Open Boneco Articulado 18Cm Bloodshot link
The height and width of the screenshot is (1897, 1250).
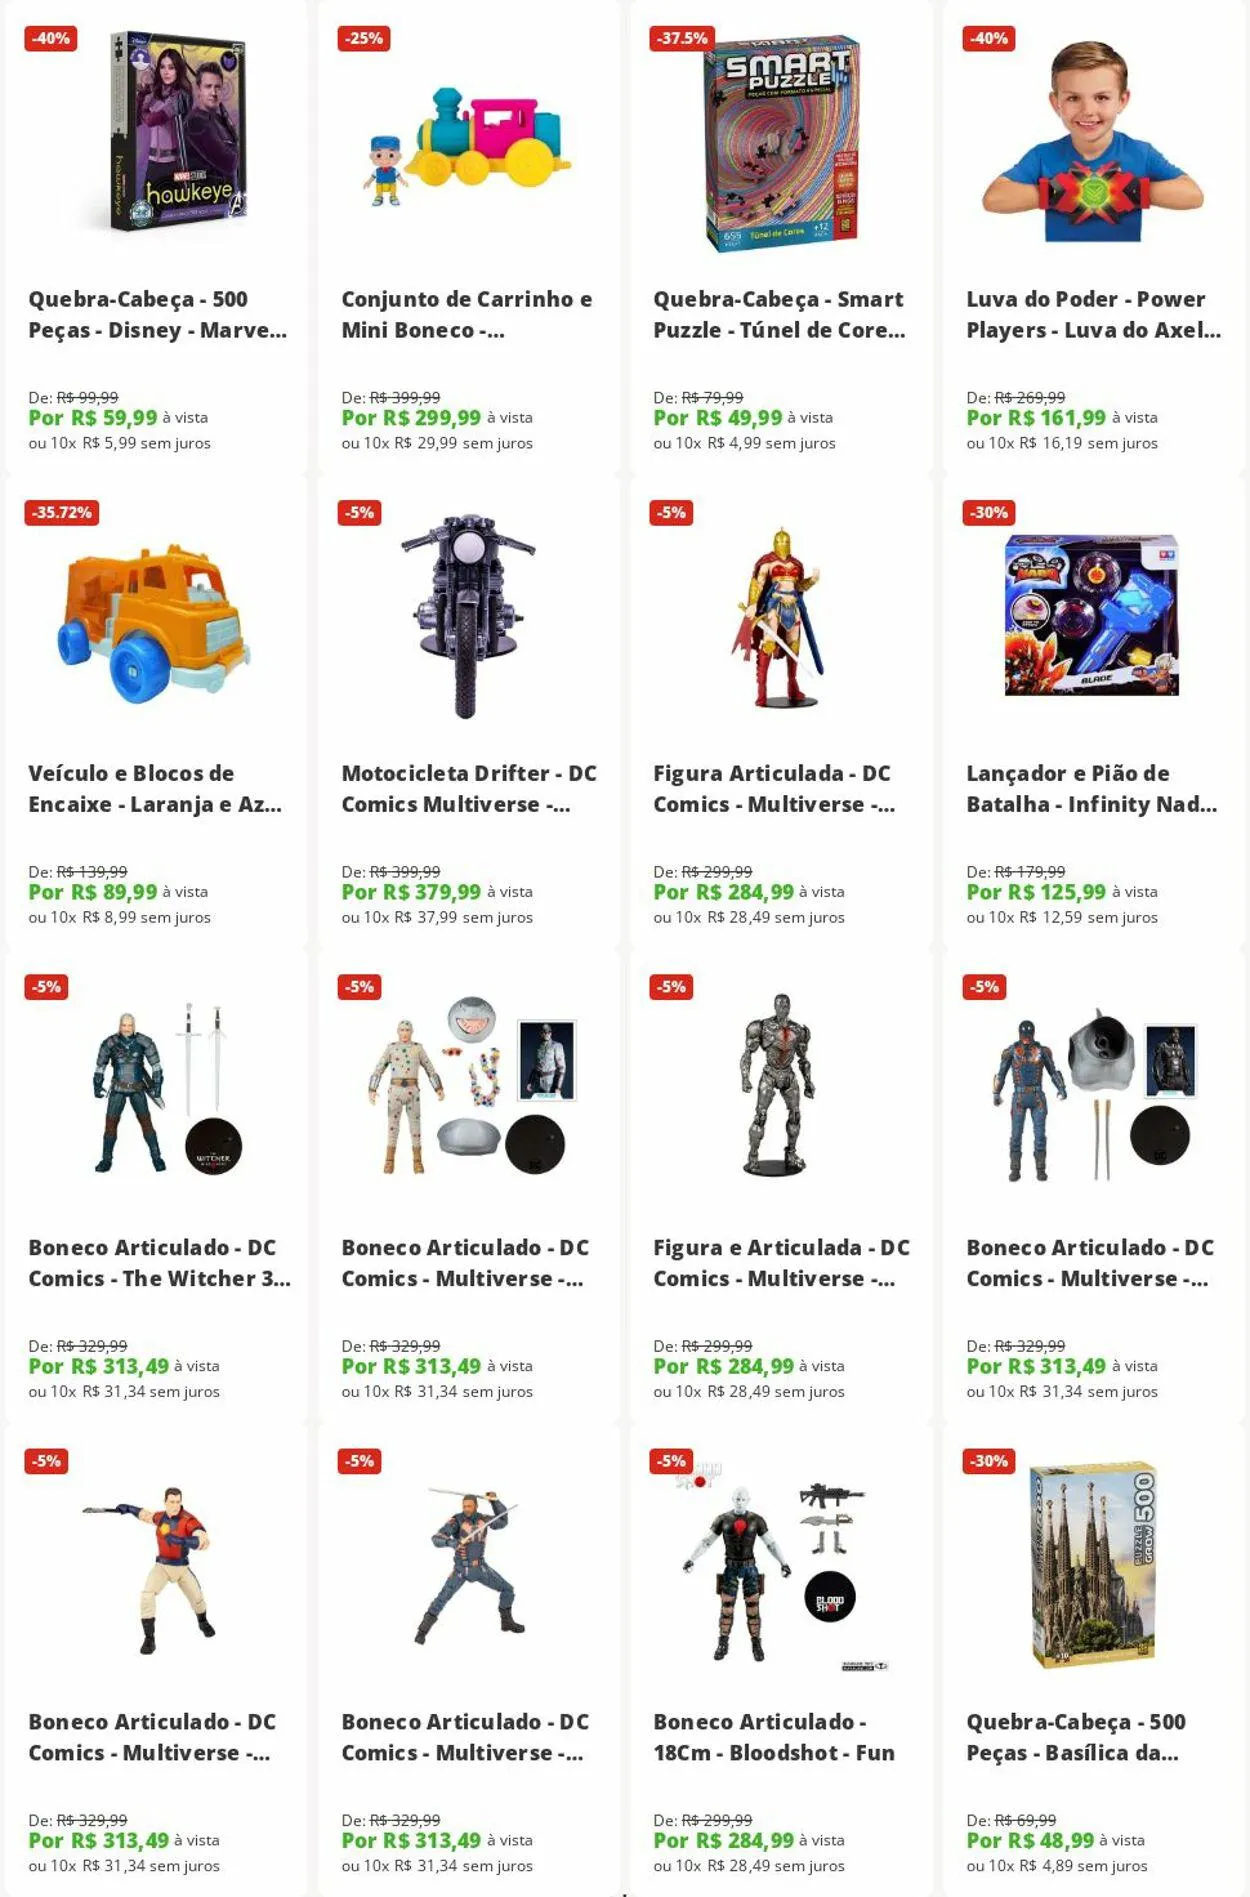pyautogui.click(x=774, y=1737)
